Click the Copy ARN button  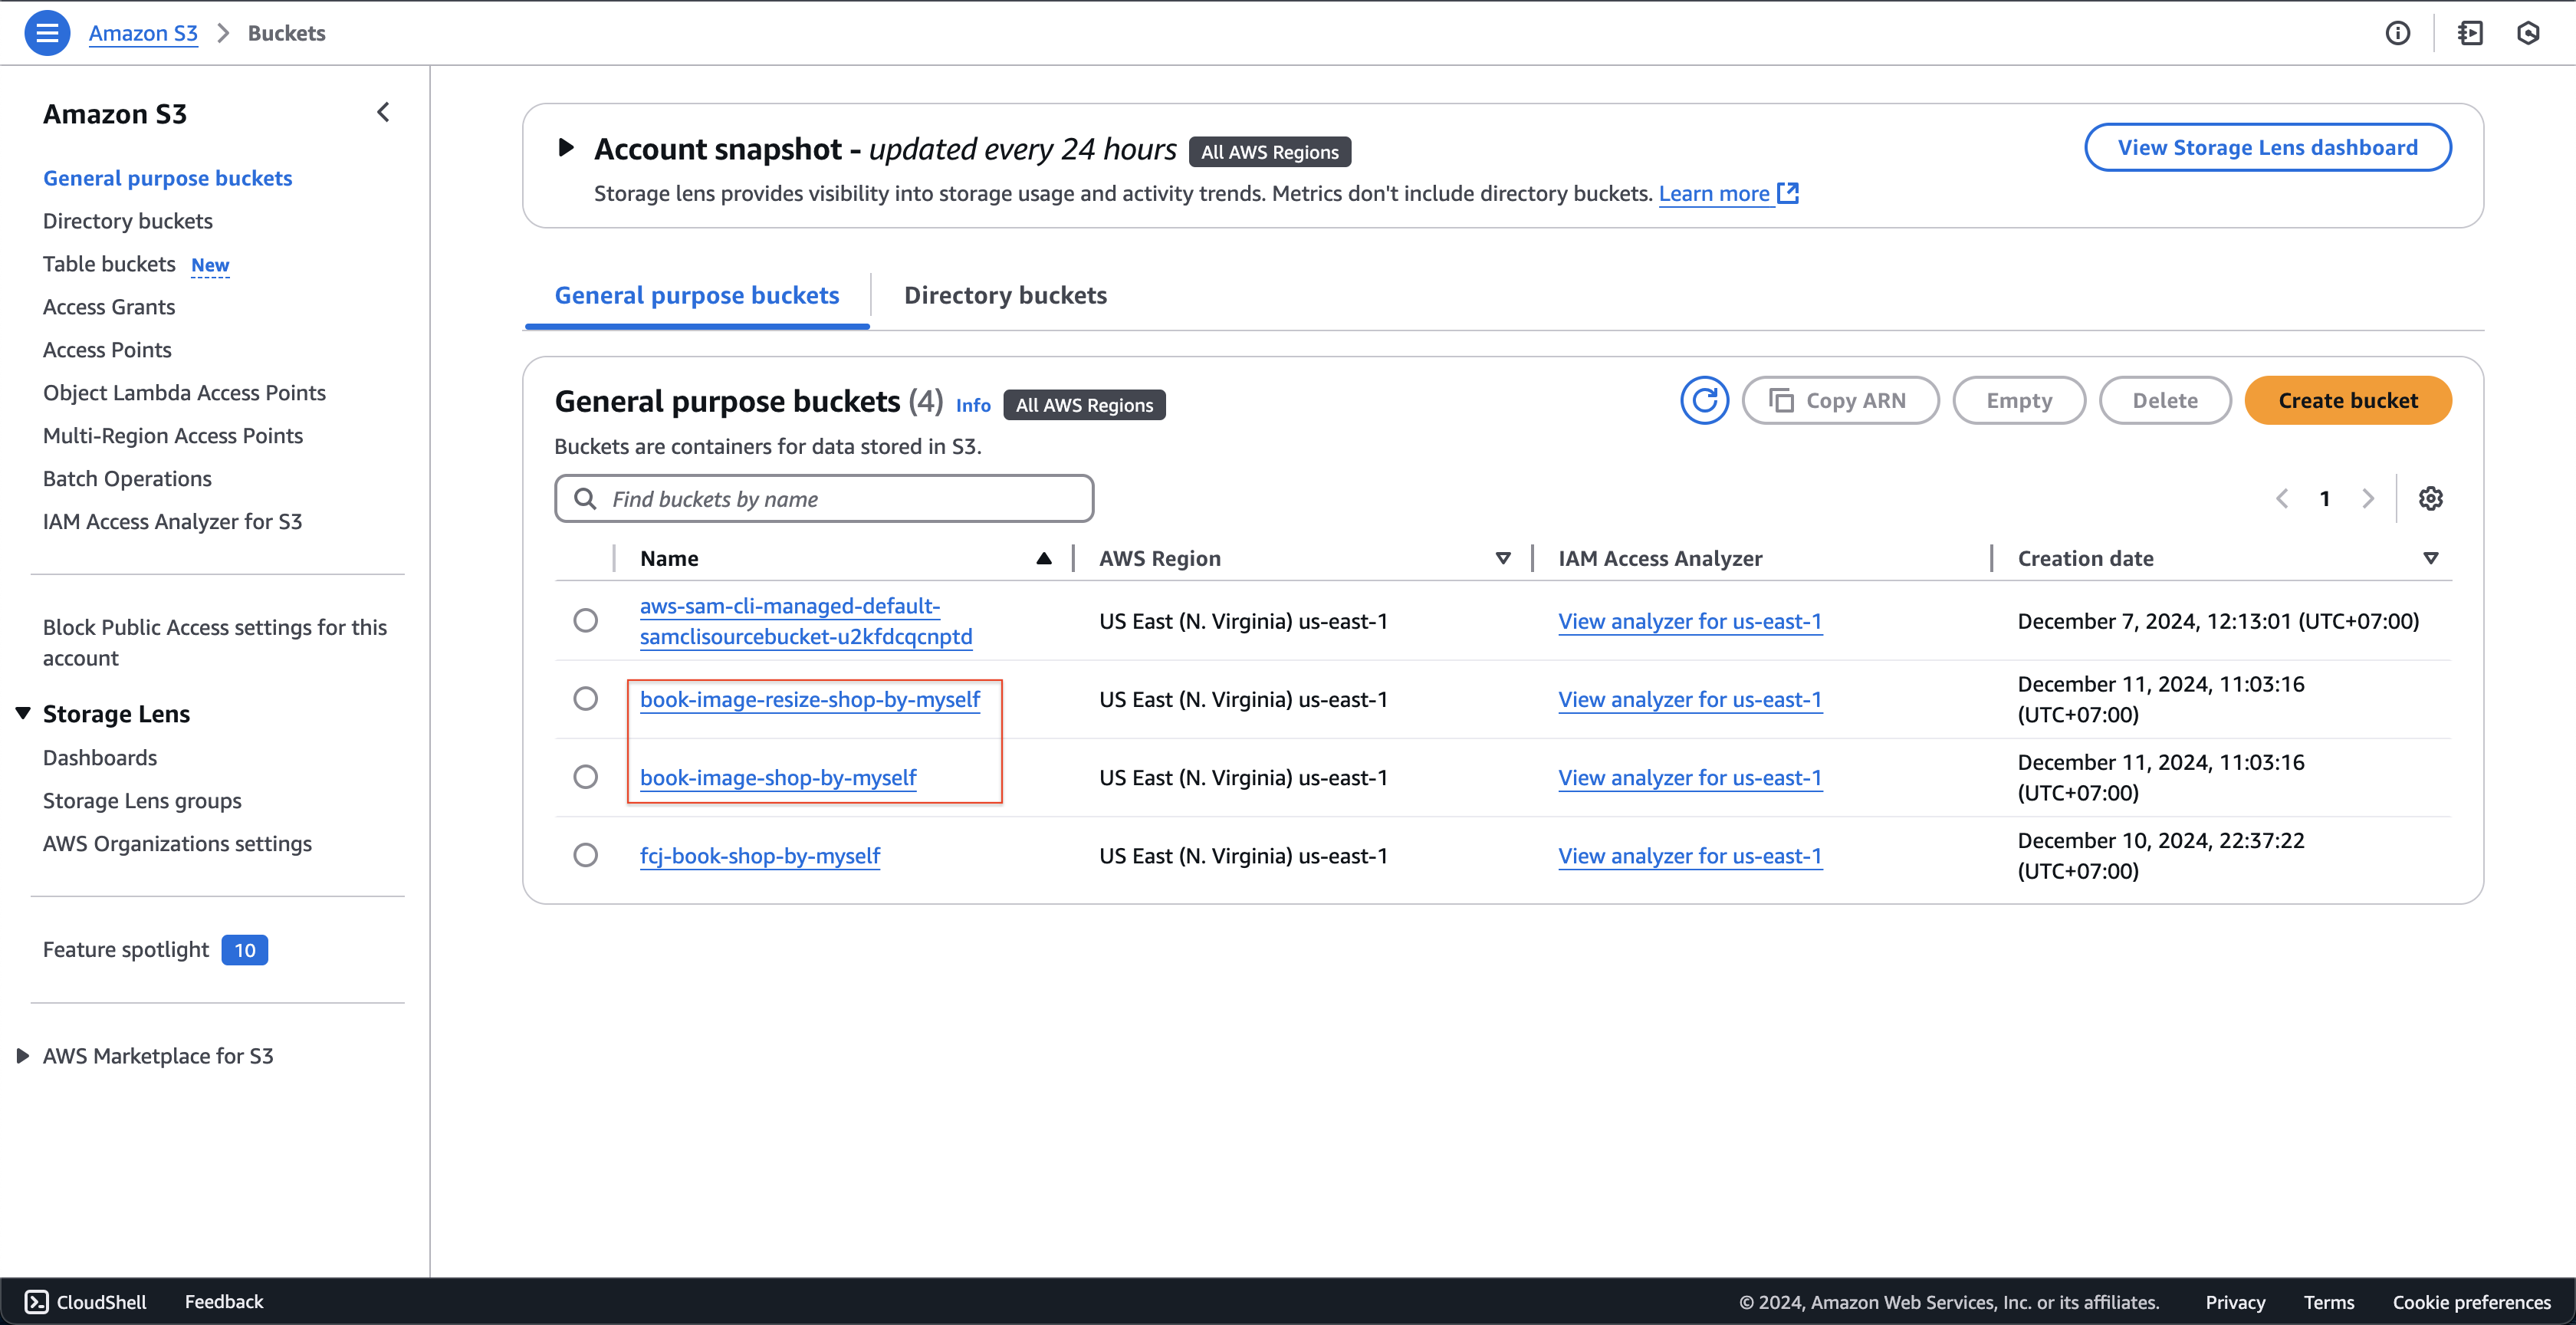click(x=1840, y=400)
